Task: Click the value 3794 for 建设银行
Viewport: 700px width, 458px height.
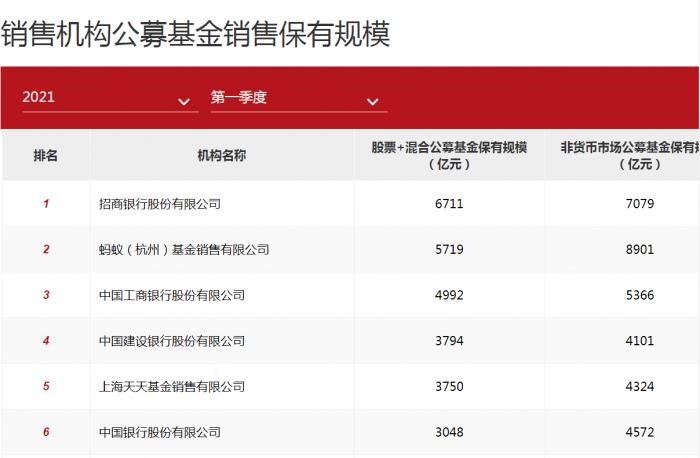Action: click(x=449, y=341)
